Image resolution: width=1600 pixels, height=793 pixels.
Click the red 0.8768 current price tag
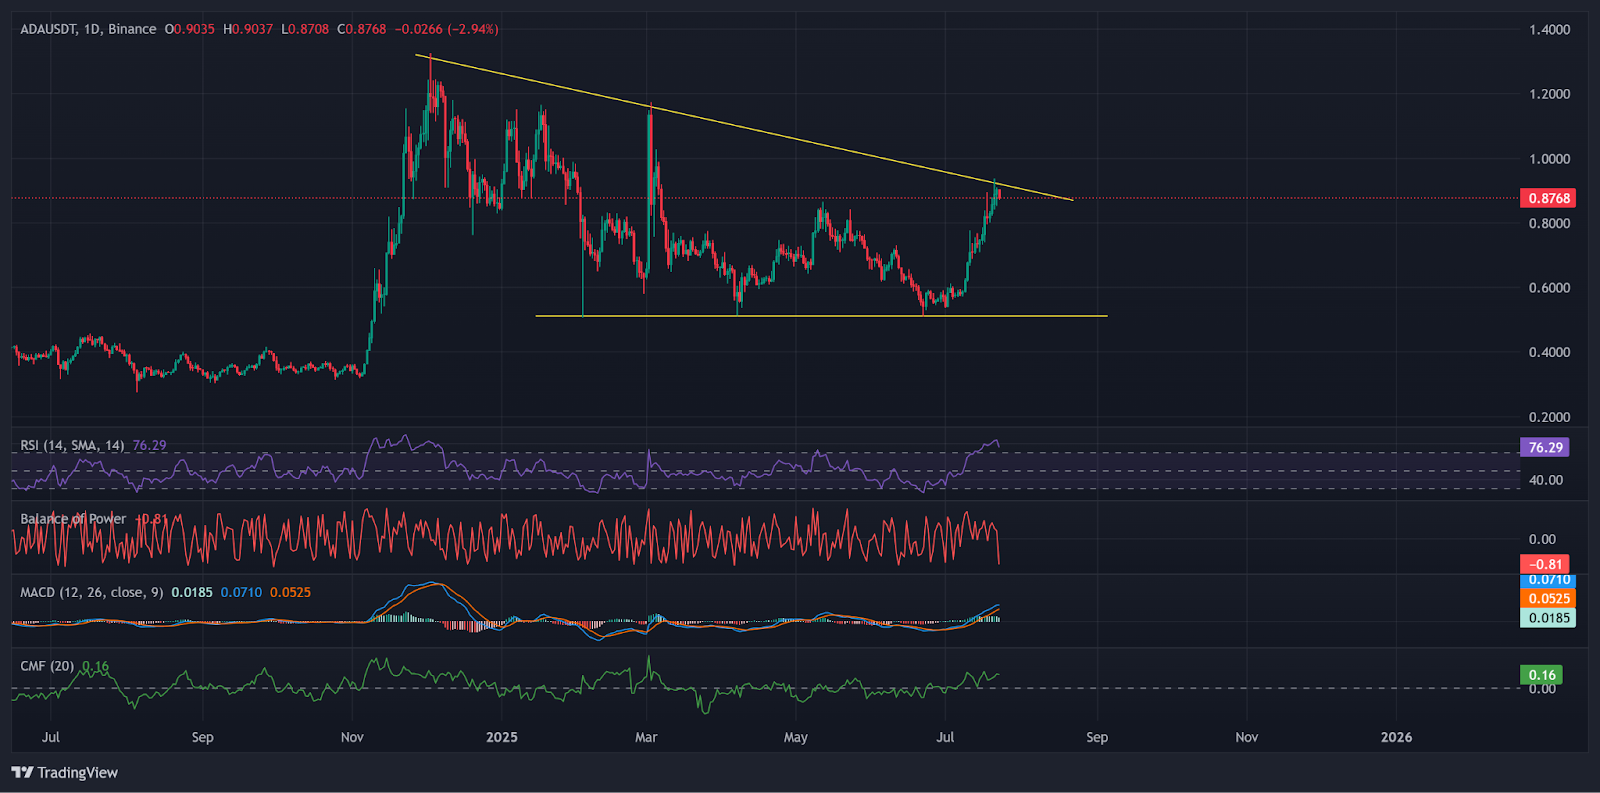coord(1547,198)
